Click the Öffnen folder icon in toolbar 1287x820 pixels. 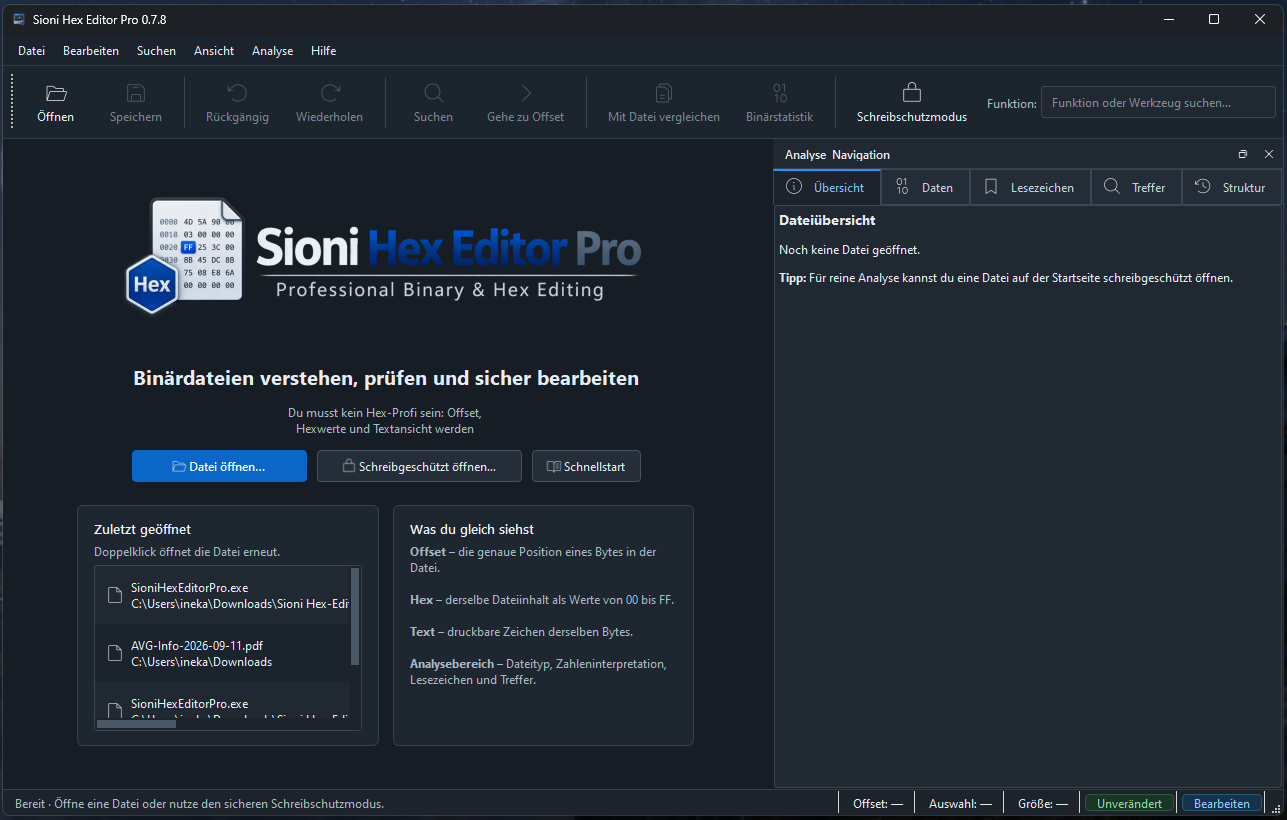coord(56,93)
